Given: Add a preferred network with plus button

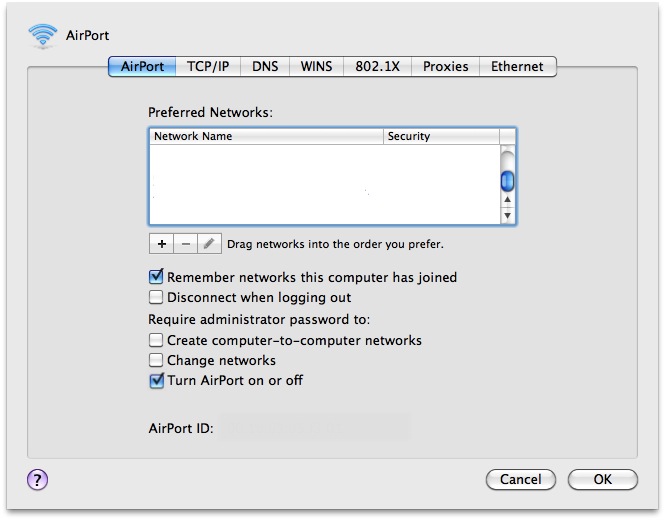Looking at the screenshot, I should (161, 244).
